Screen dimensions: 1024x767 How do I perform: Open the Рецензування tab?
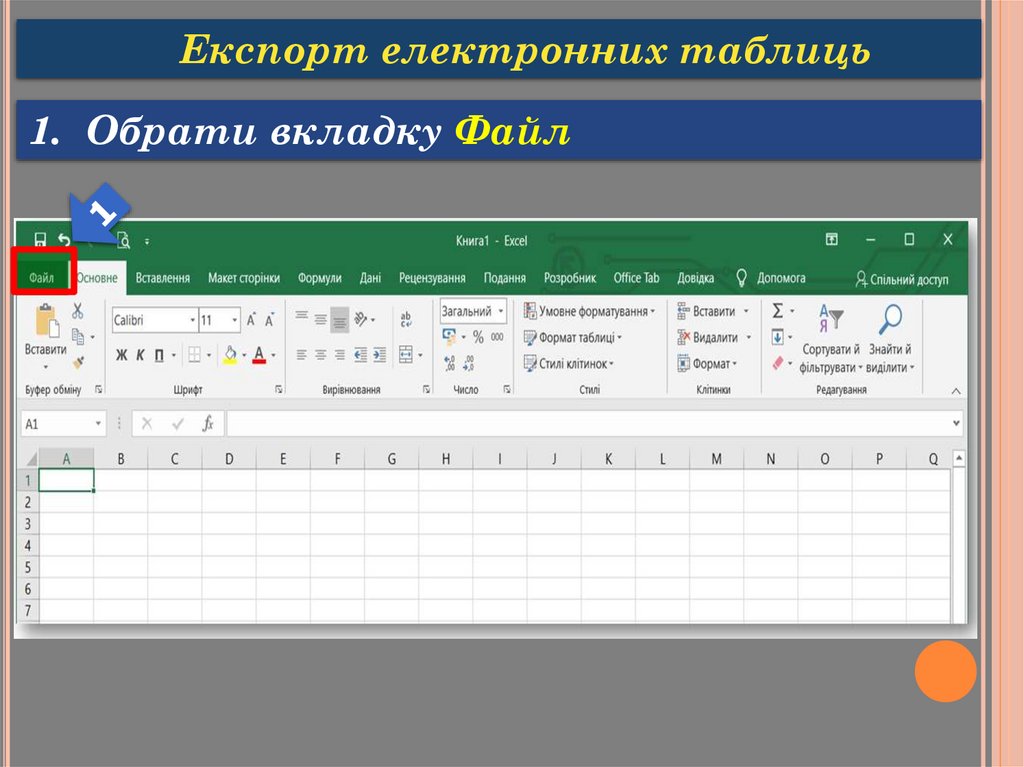click(x=432, y=278)
